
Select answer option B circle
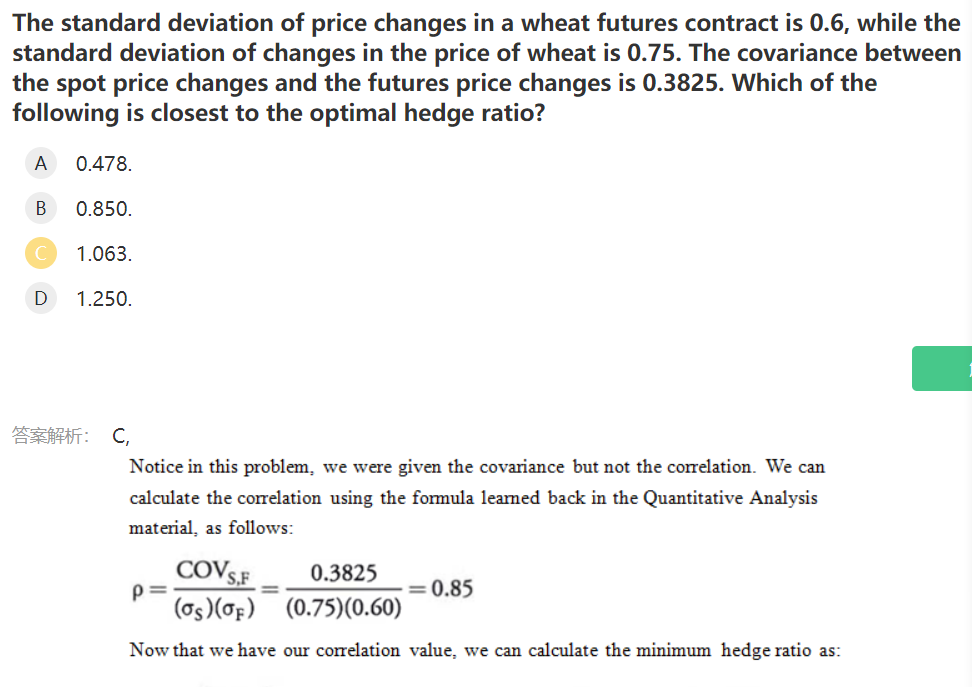point(40,208)
